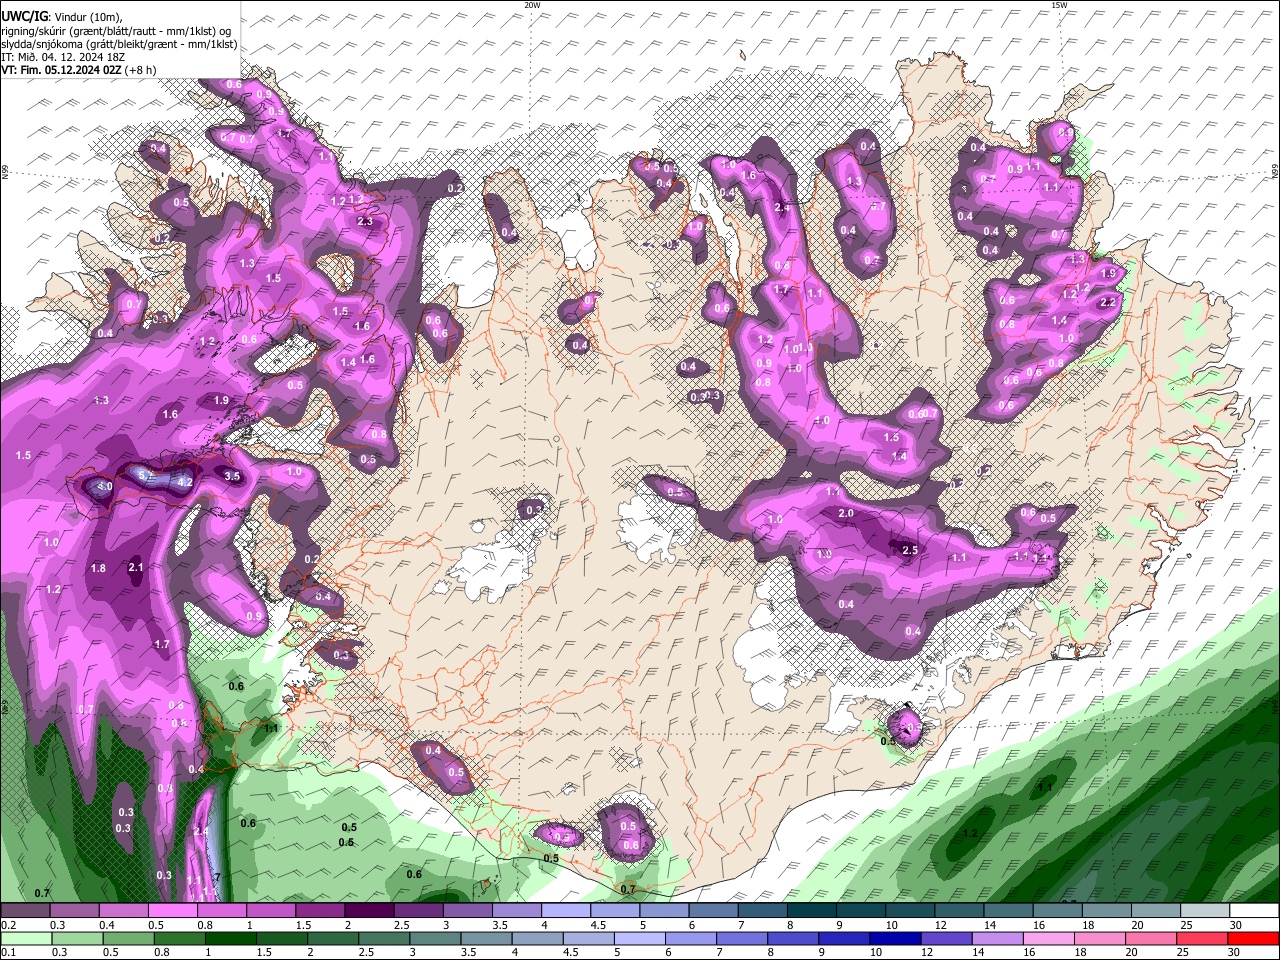Click the 4.0 precipitation value on the map
Image resolution: width=1280 pixels, height=960 pixels.
[104, 487]
